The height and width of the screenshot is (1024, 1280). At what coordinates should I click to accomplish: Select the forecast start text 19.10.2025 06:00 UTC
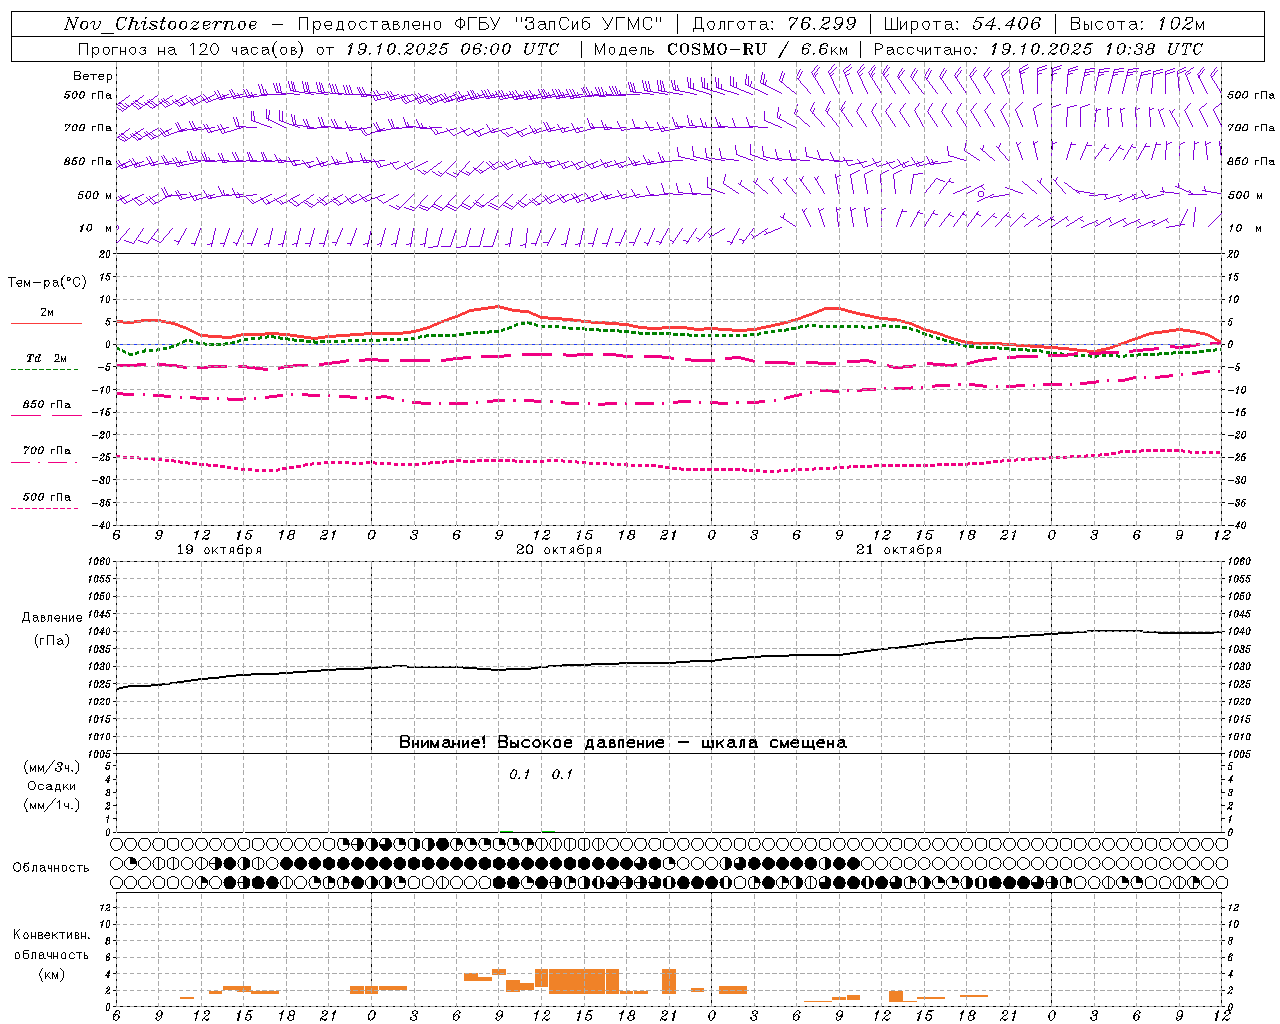click(452, 49)
